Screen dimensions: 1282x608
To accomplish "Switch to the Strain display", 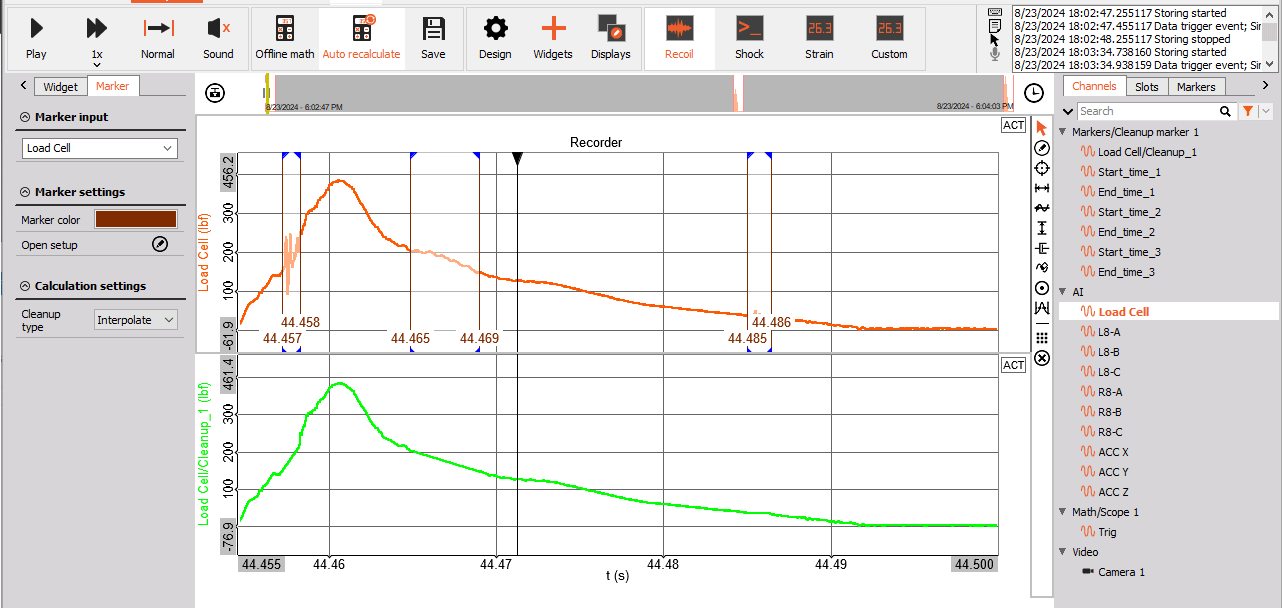I will 819,38.
